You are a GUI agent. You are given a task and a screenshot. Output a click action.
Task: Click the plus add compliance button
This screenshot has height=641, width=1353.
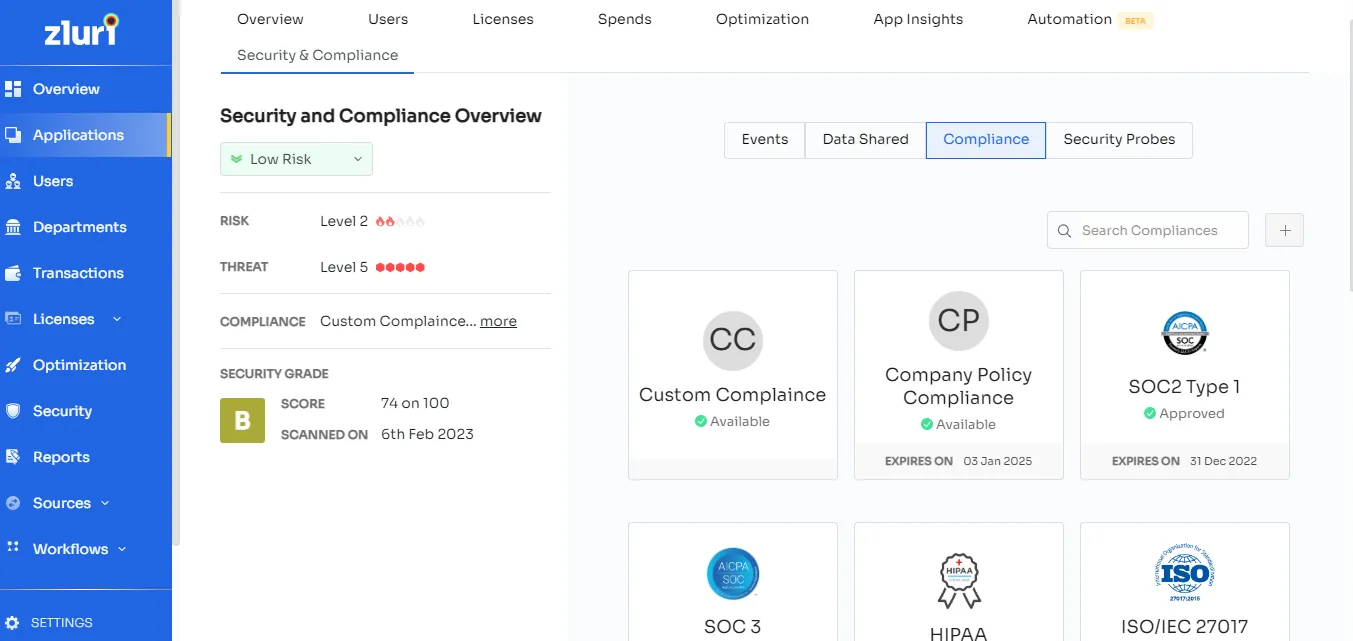[1285, 230]
